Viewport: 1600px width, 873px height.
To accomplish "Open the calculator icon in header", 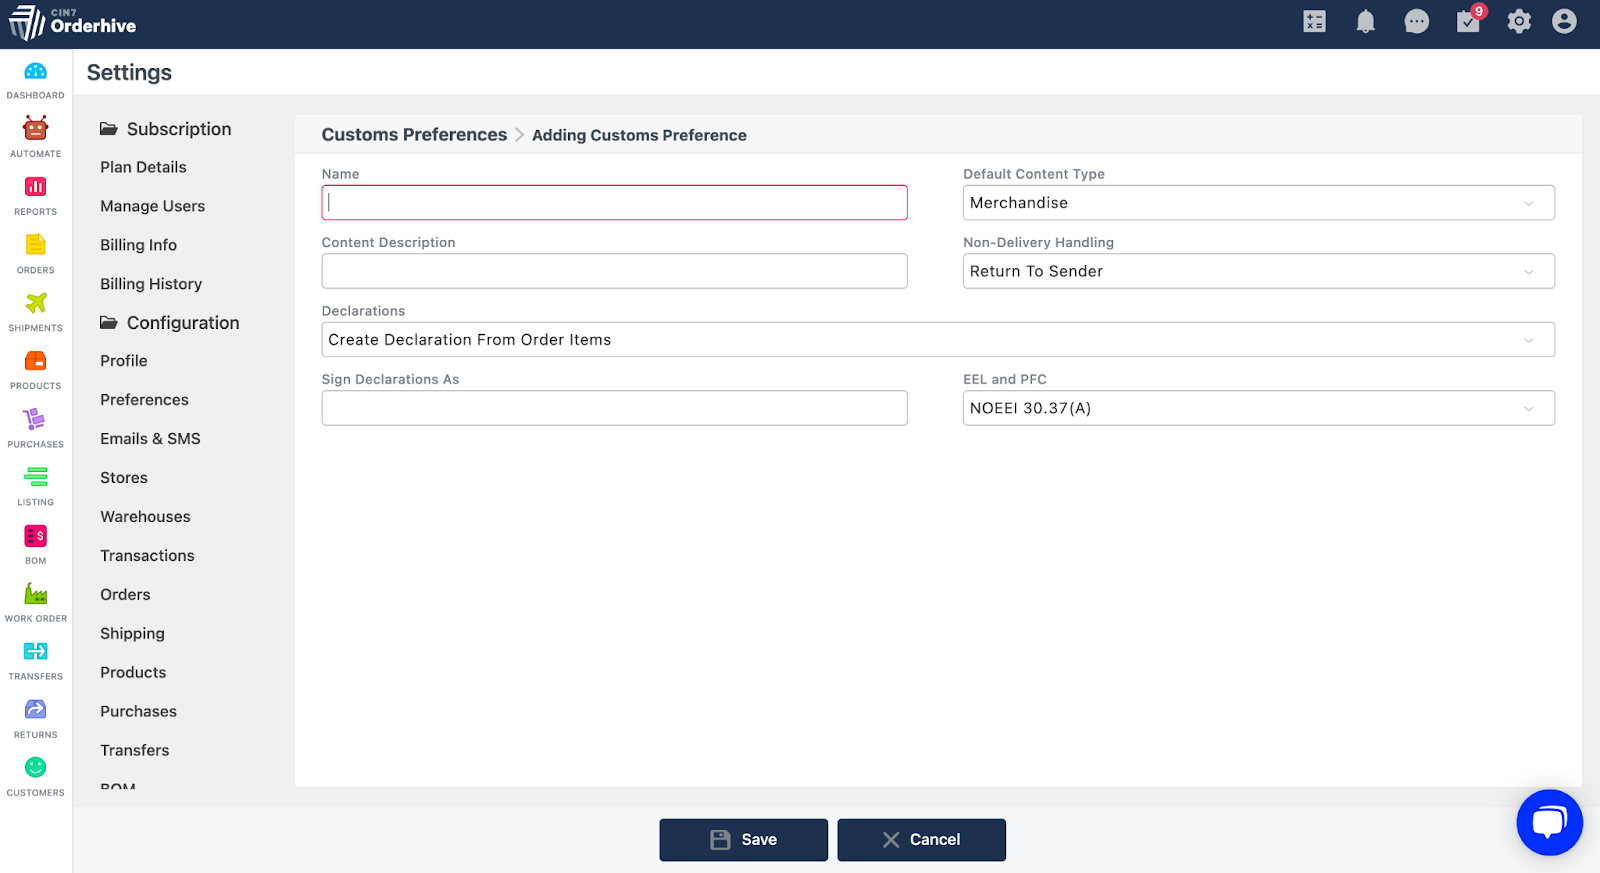I will point(1314,21).
